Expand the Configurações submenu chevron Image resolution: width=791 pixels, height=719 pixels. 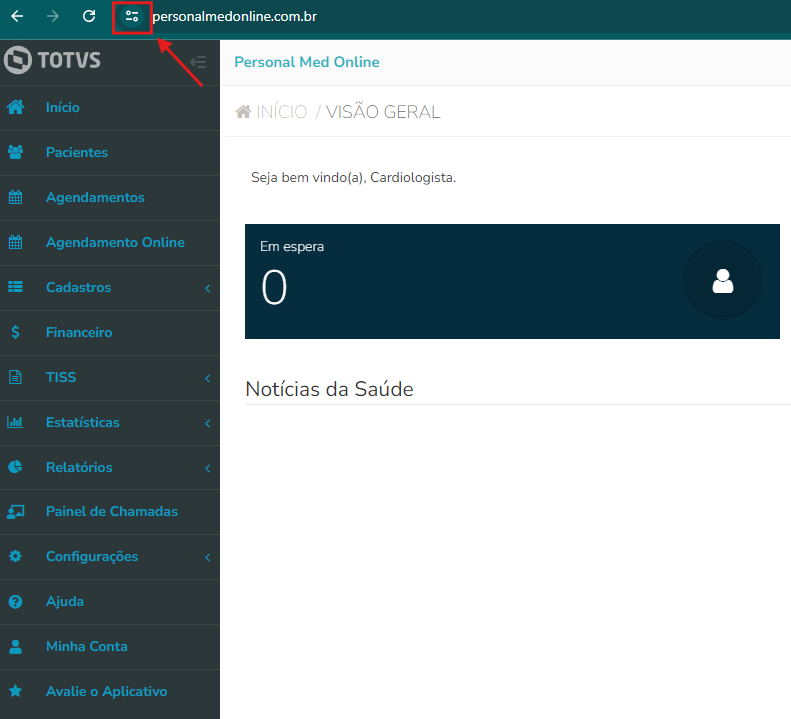click(x=207, y=557)
